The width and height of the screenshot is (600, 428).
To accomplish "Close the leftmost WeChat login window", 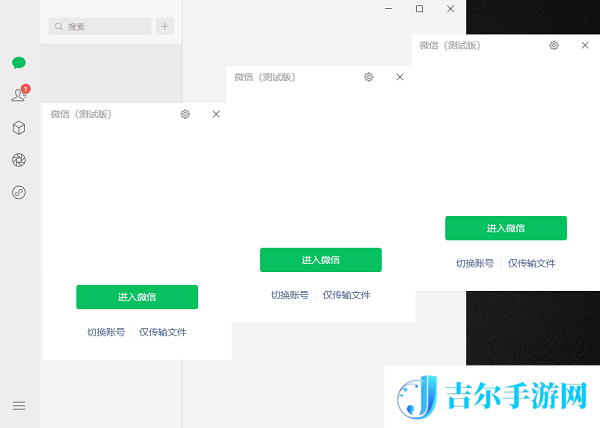I will (x=216, y=114).
